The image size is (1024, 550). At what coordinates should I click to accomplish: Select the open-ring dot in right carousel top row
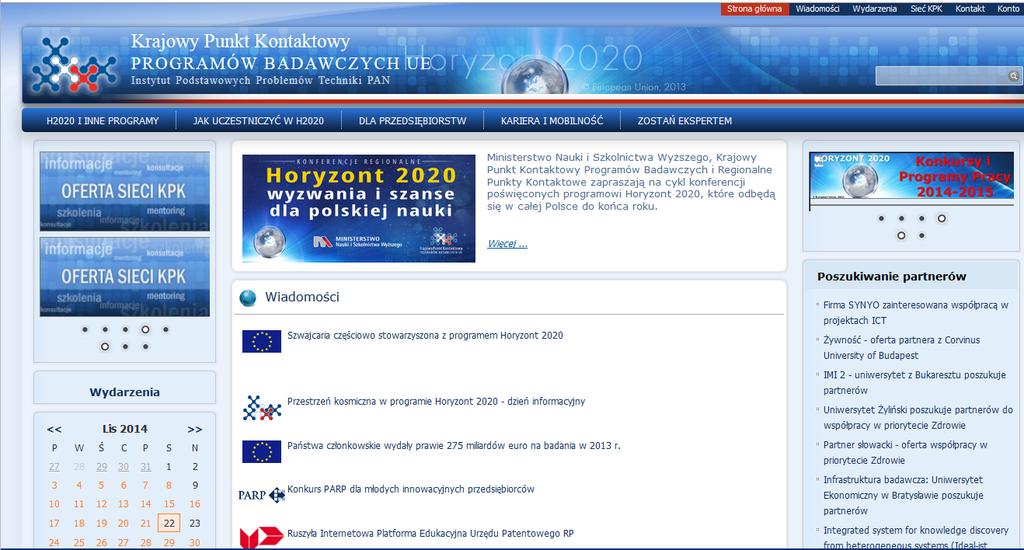tap(941, 219)
